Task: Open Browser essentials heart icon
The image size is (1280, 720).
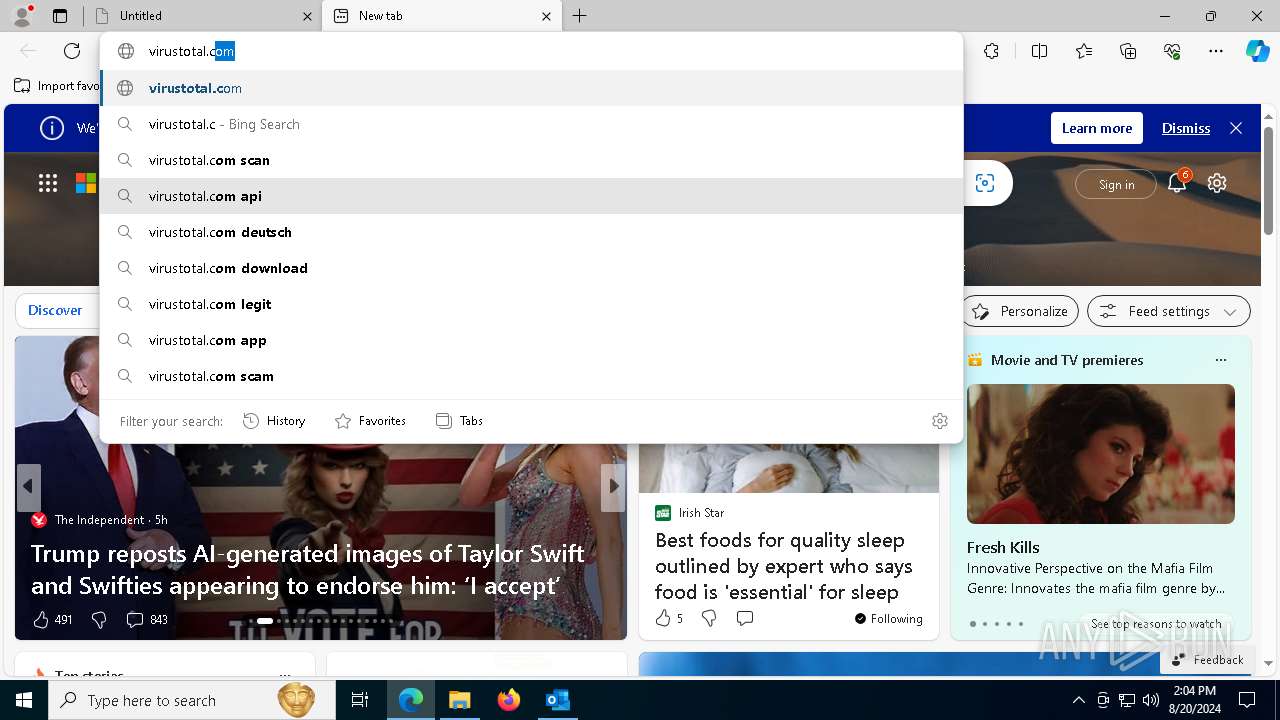Action: coord(1172,51)
